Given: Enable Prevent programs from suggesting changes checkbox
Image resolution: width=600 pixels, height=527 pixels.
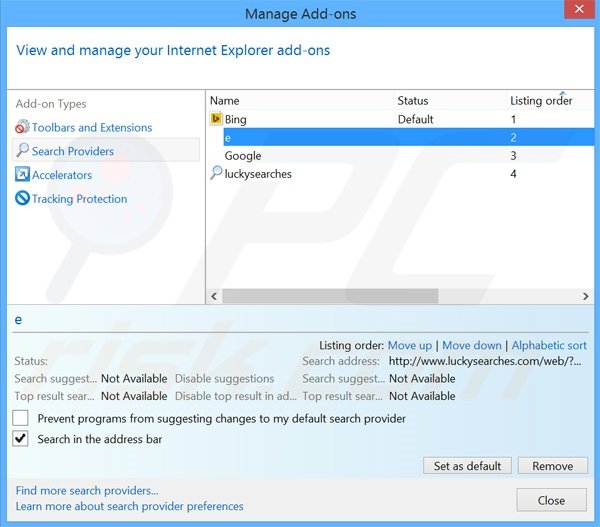Looking at the screenshot, I should [20, 418].
